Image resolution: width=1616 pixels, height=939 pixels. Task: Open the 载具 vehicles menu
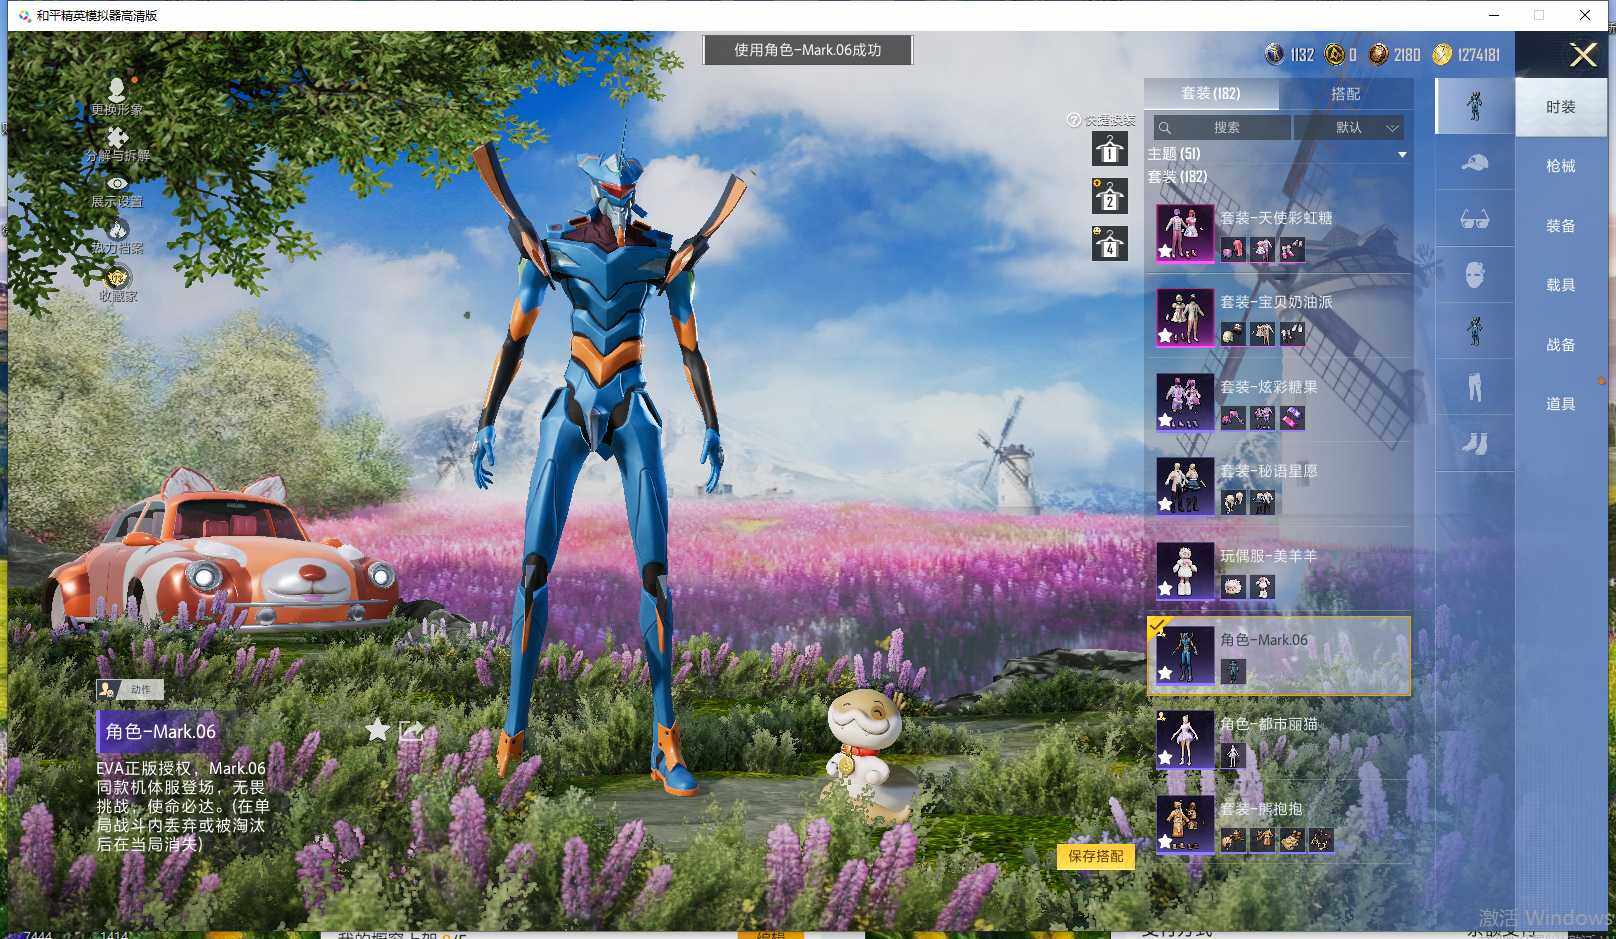coord(1560,285)
